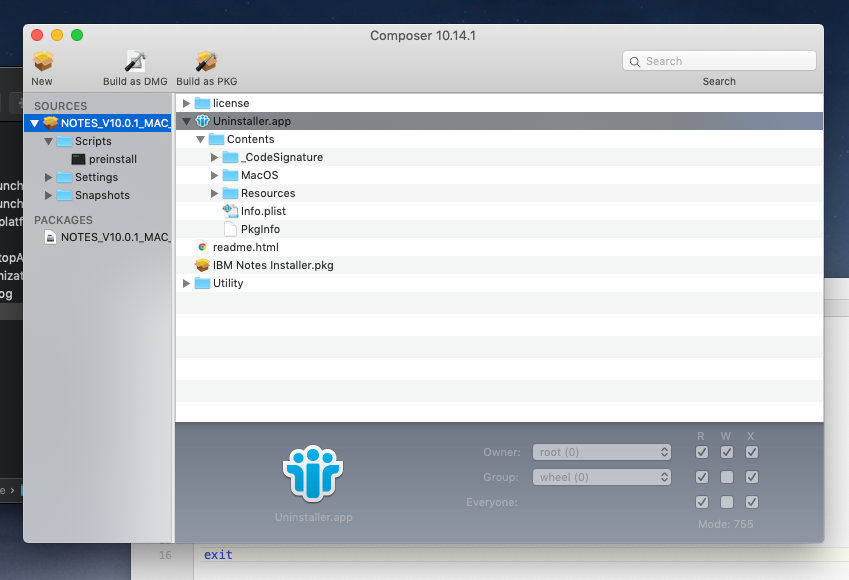Click the MacOS folder icon

click(230, 175)
